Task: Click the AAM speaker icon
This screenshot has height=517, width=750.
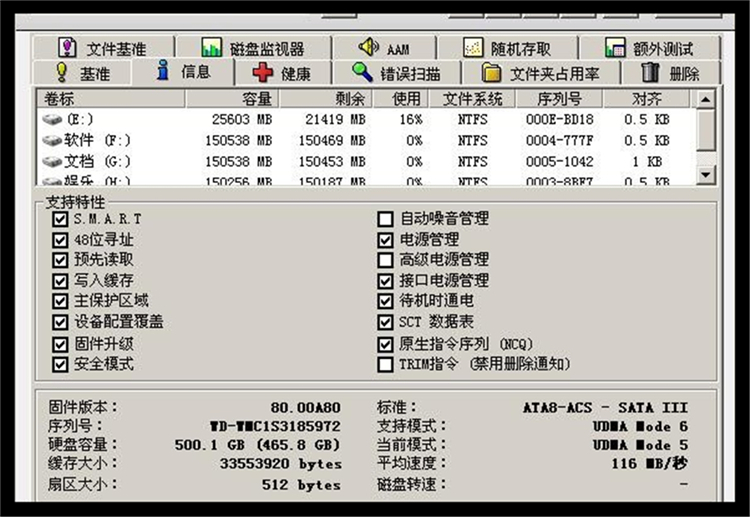Action: (369, 48)
